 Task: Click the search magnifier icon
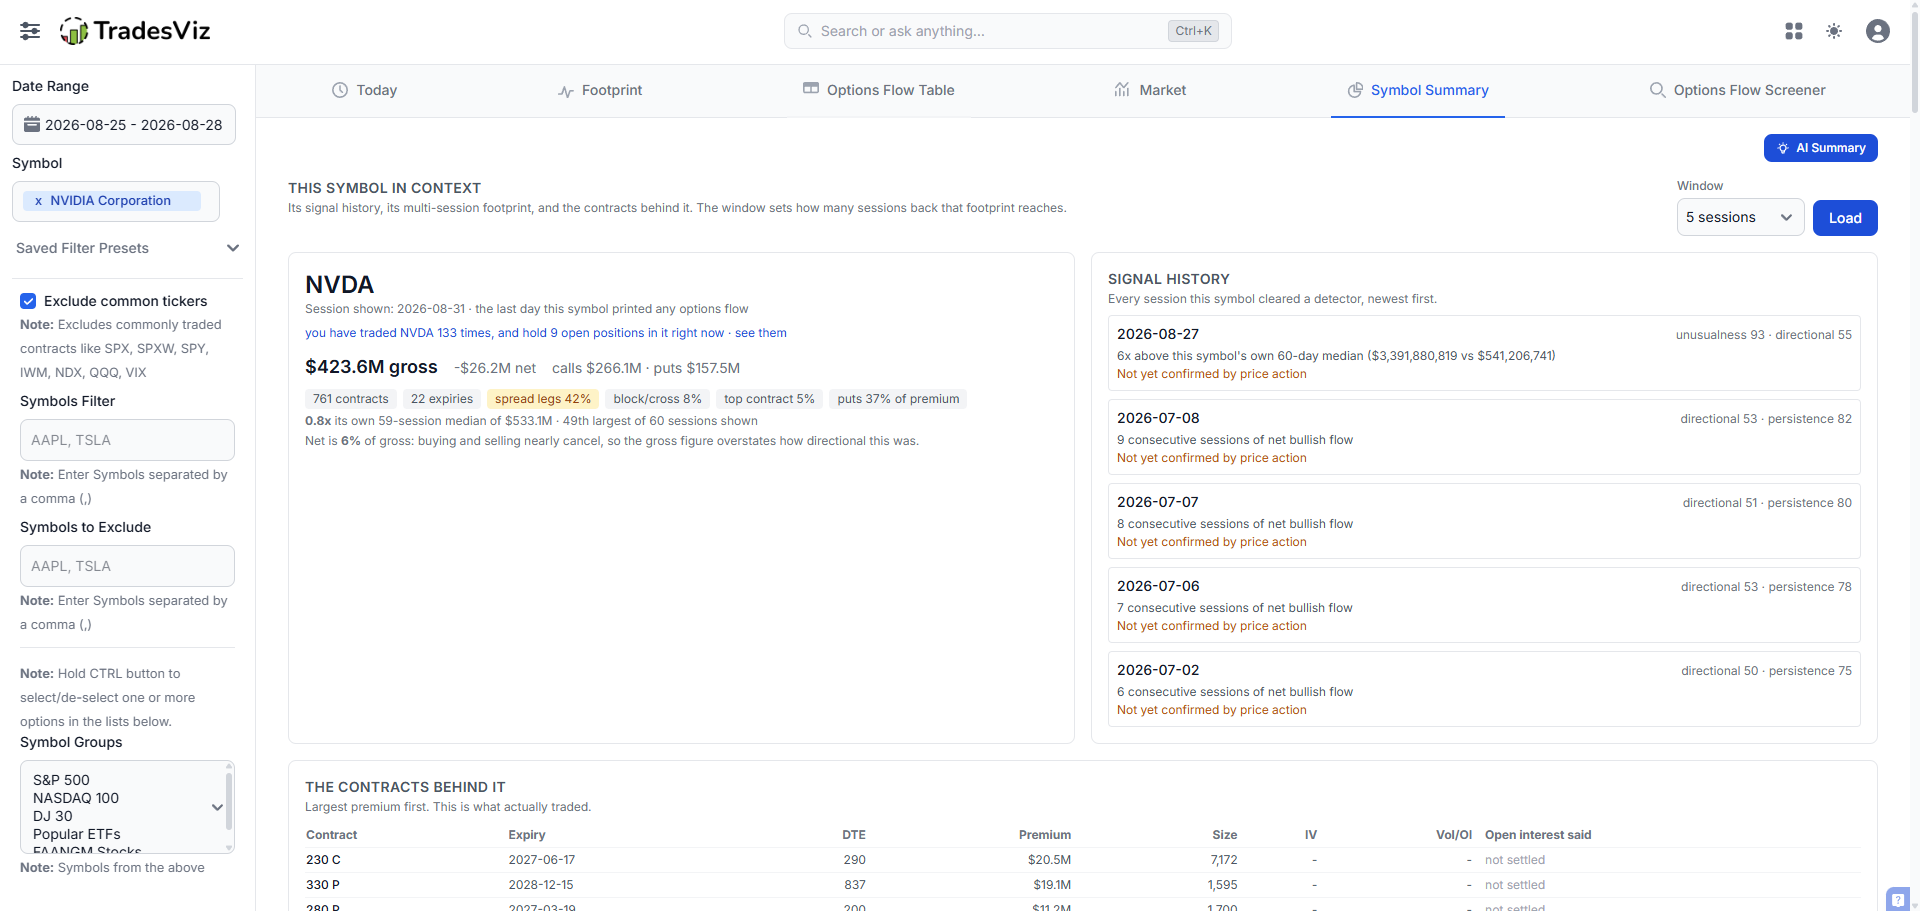(805, 31)
